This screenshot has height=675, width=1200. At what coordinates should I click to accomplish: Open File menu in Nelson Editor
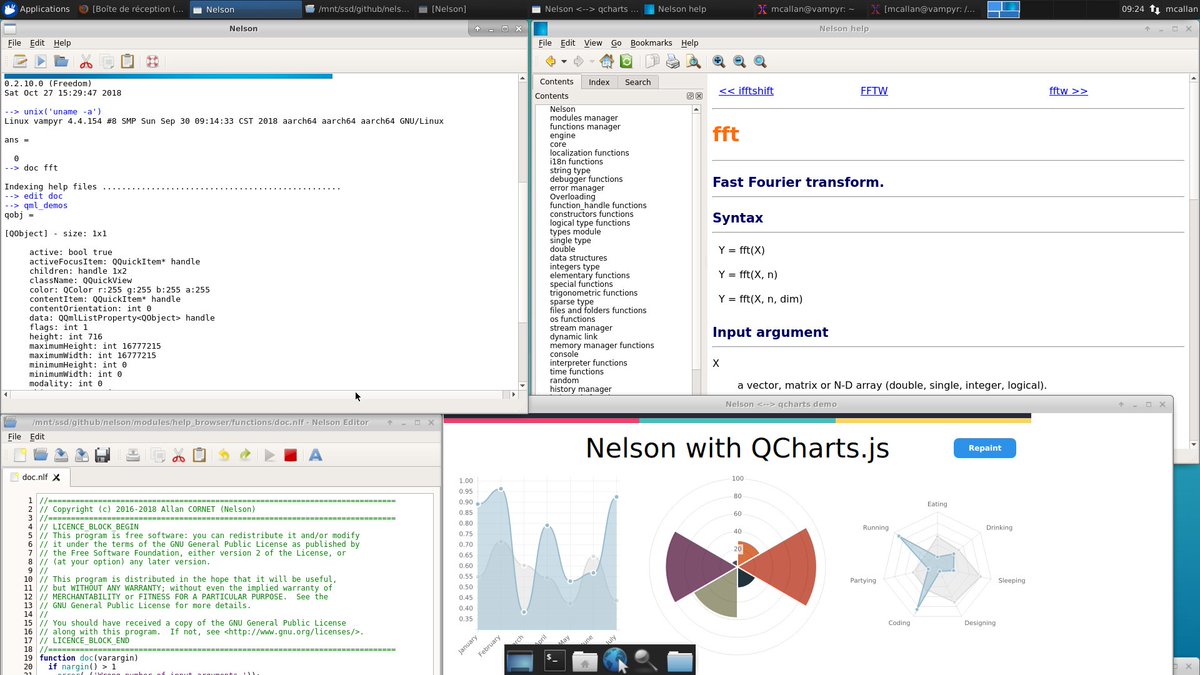pyautogui.click(x=14, y=437)
